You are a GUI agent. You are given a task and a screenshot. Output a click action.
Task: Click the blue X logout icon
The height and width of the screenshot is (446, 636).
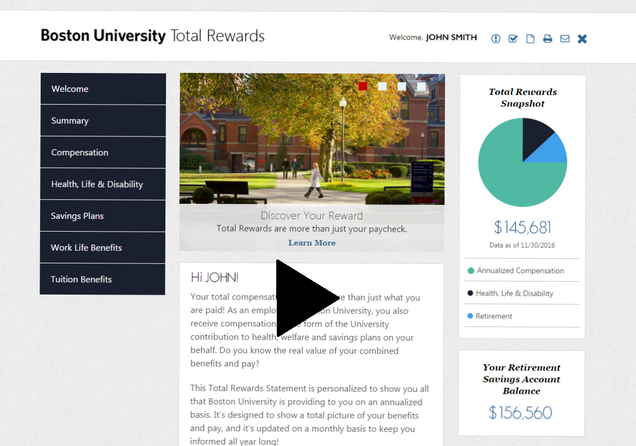pyautogui.click(x=582, y=39)
